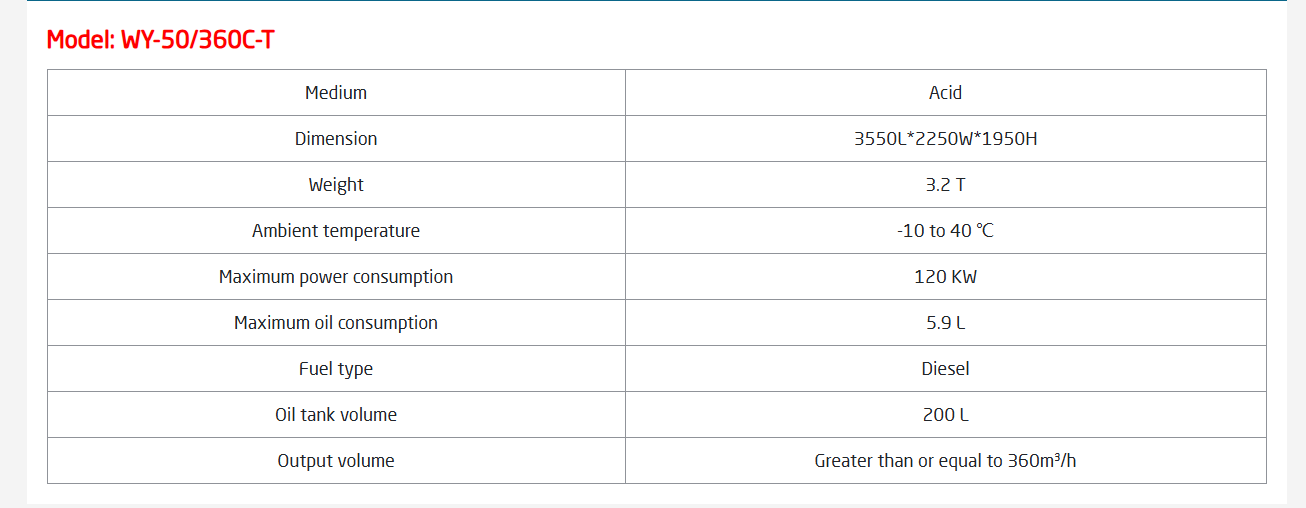Image resolution: width=1306 pixels, height=508 pixels.
Task: Select the -10 to 40 ℃ value
Action: (946, 231)
